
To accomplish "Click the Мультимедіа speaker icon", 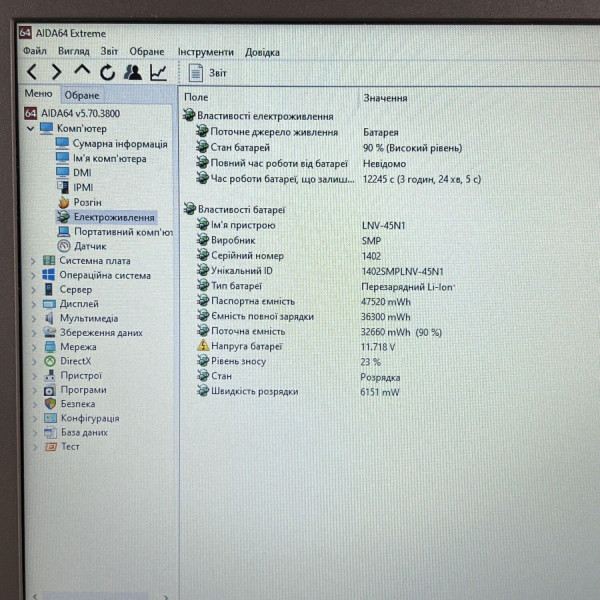I will coord(49,318).
